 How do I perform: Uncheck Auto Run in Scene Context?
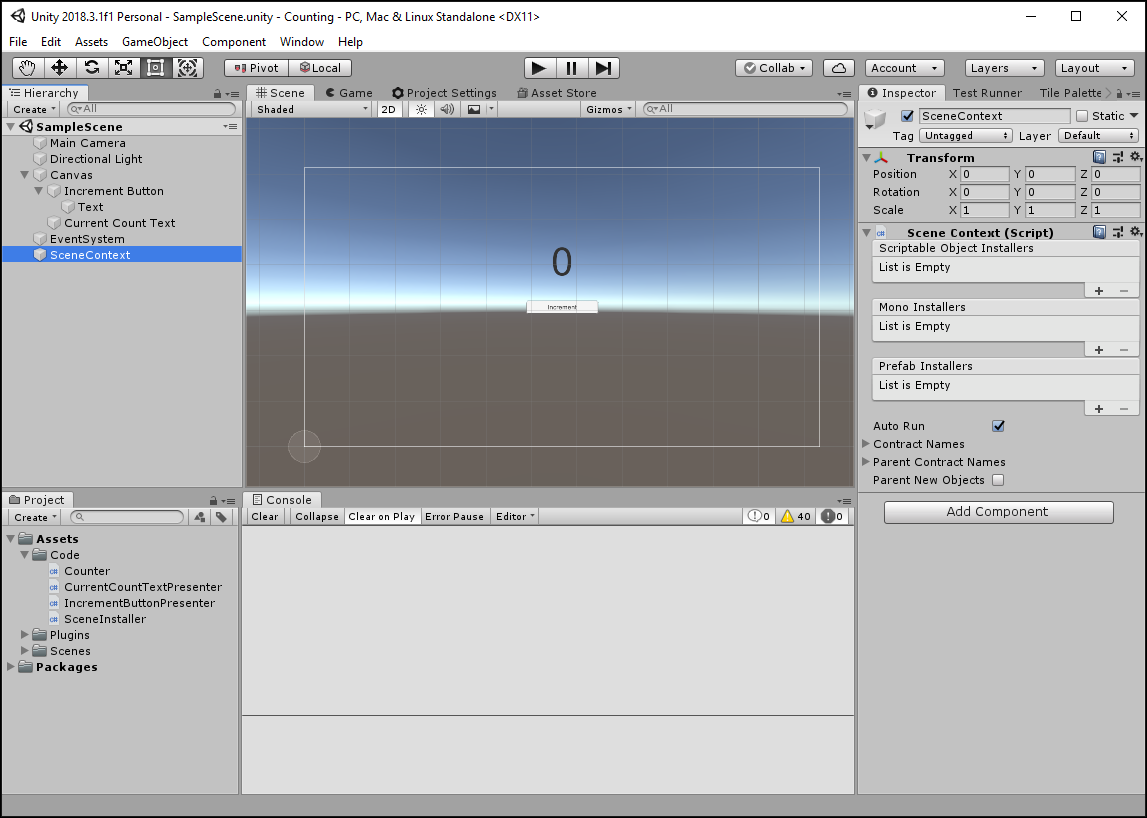(x=998, y=425)
